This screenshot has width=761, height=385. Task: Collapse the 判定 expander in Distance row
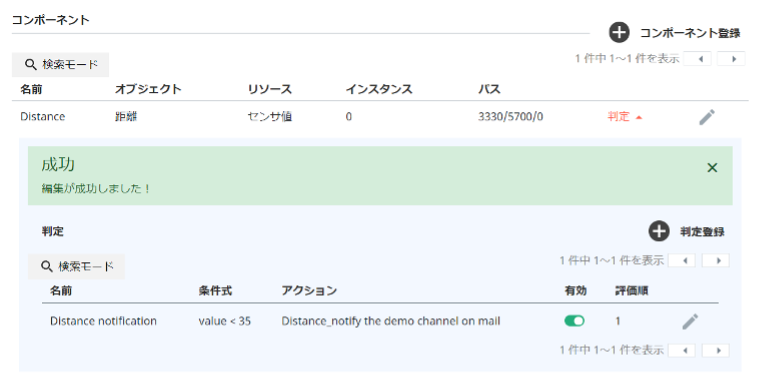625,117
